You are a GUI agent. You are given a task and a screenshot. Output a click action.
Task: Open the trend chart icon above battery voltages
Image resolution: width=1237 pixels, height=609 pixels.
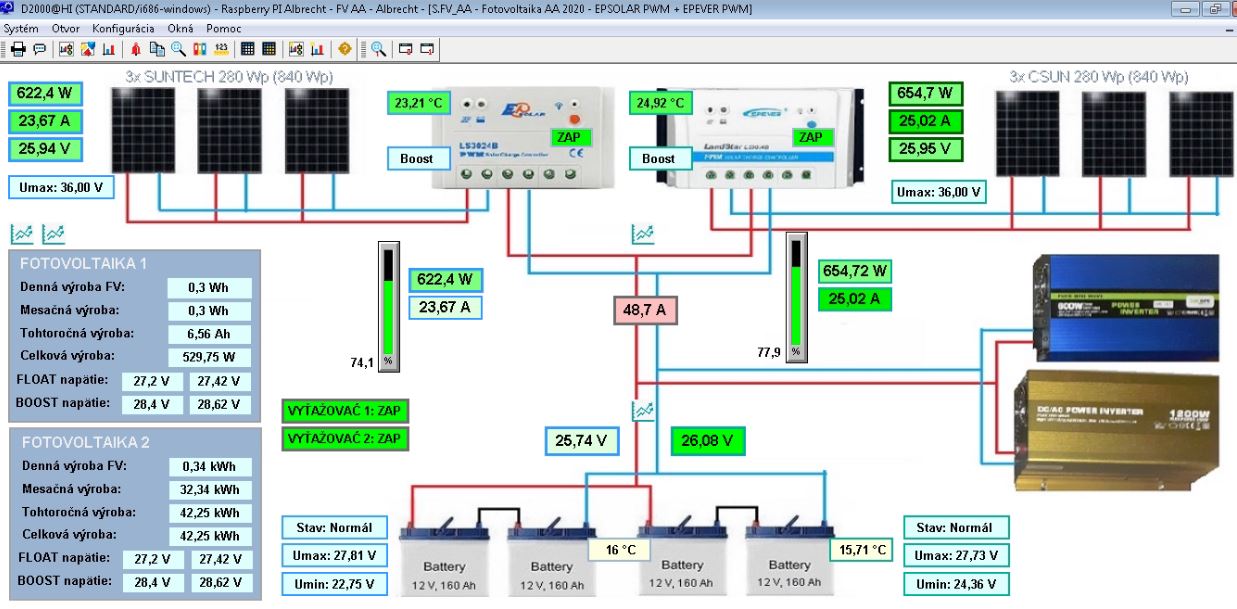click(645, 411)
